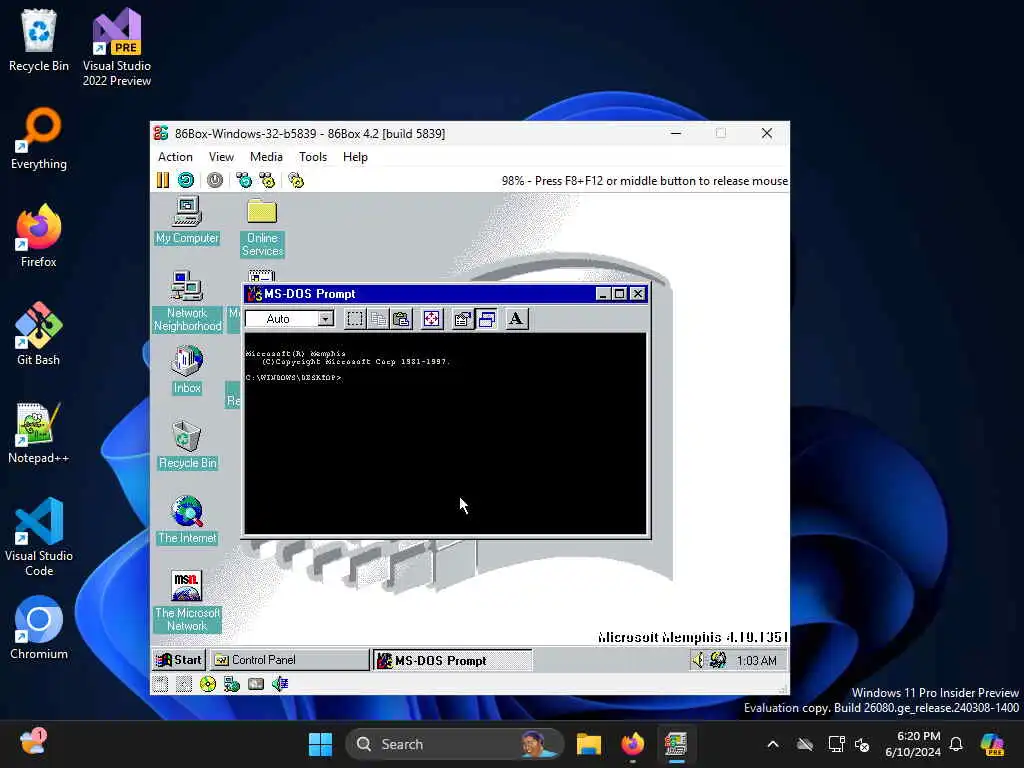The height and width of the screenshot is (768, 1024).
Task: Open the Tools menu in 86Box
Action: coord(313,157)
